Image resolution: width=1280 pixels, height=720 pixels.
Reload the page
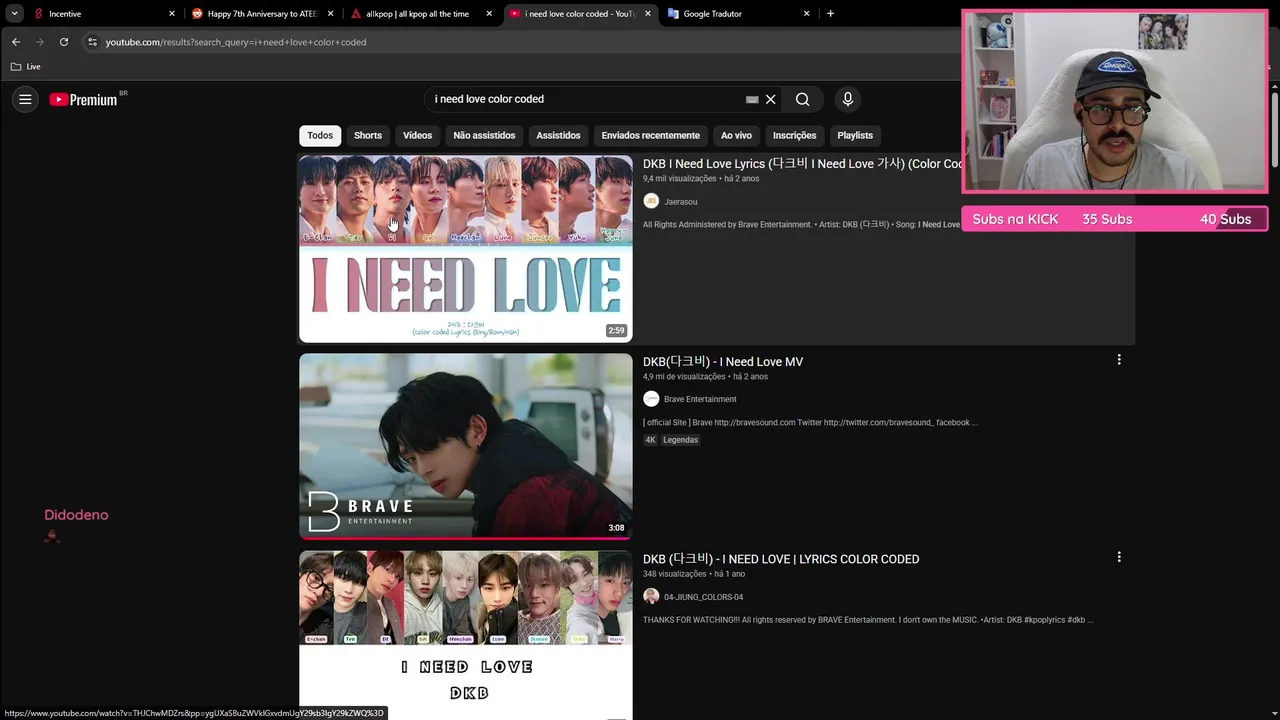point(64,42)
